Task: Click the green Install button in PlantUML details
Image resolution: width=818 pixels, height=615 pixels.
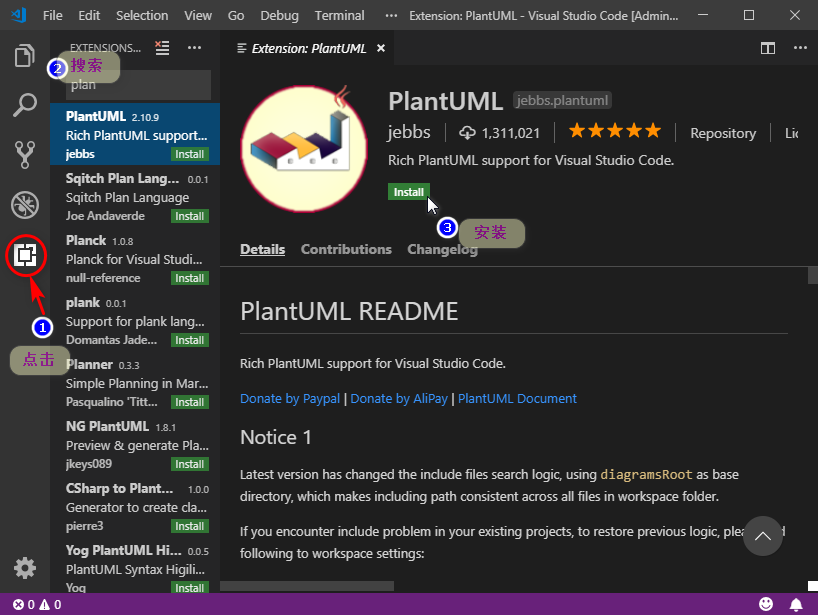Action: 408,192
